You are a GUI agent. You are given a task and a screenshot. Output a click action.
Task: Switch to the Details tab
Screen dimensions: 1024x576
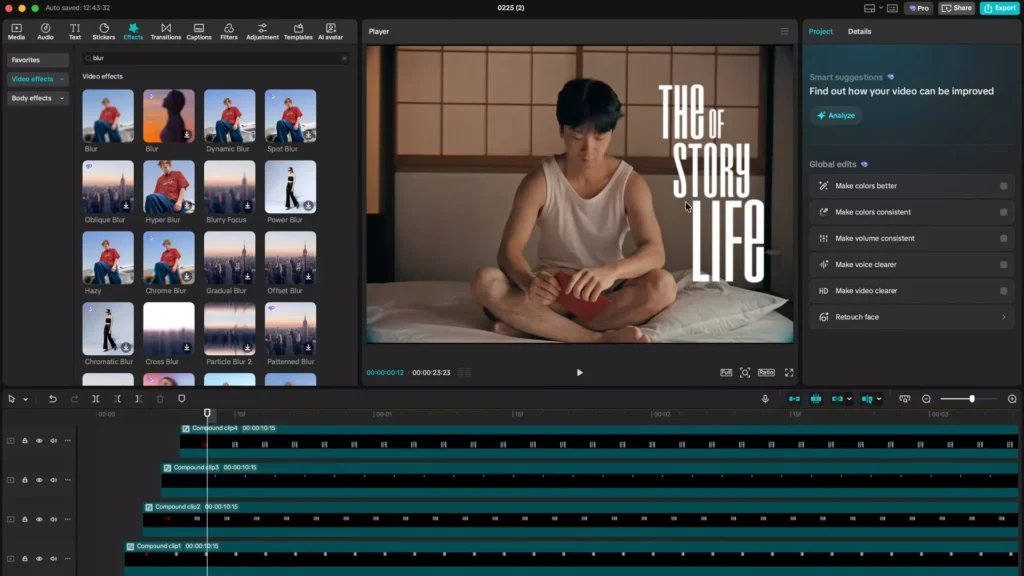point(857,31)
